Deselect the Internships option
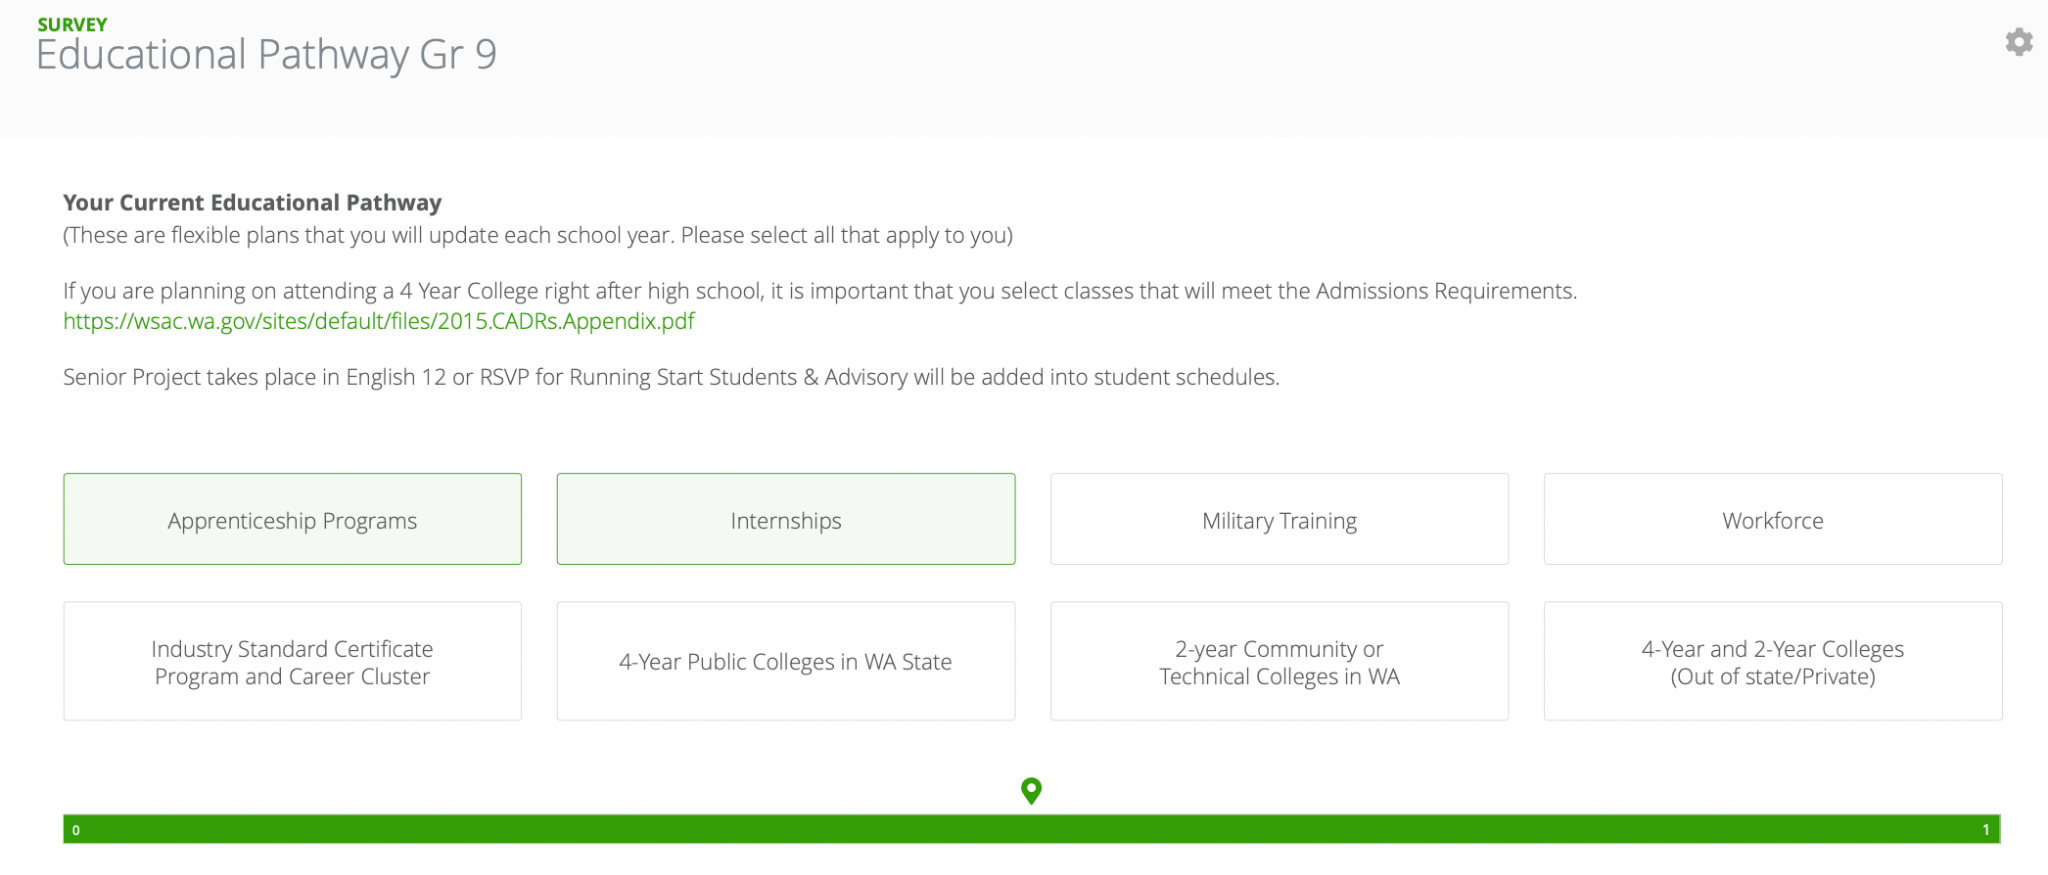Viewport: 2048px width, 875px height. click(786, 519)
